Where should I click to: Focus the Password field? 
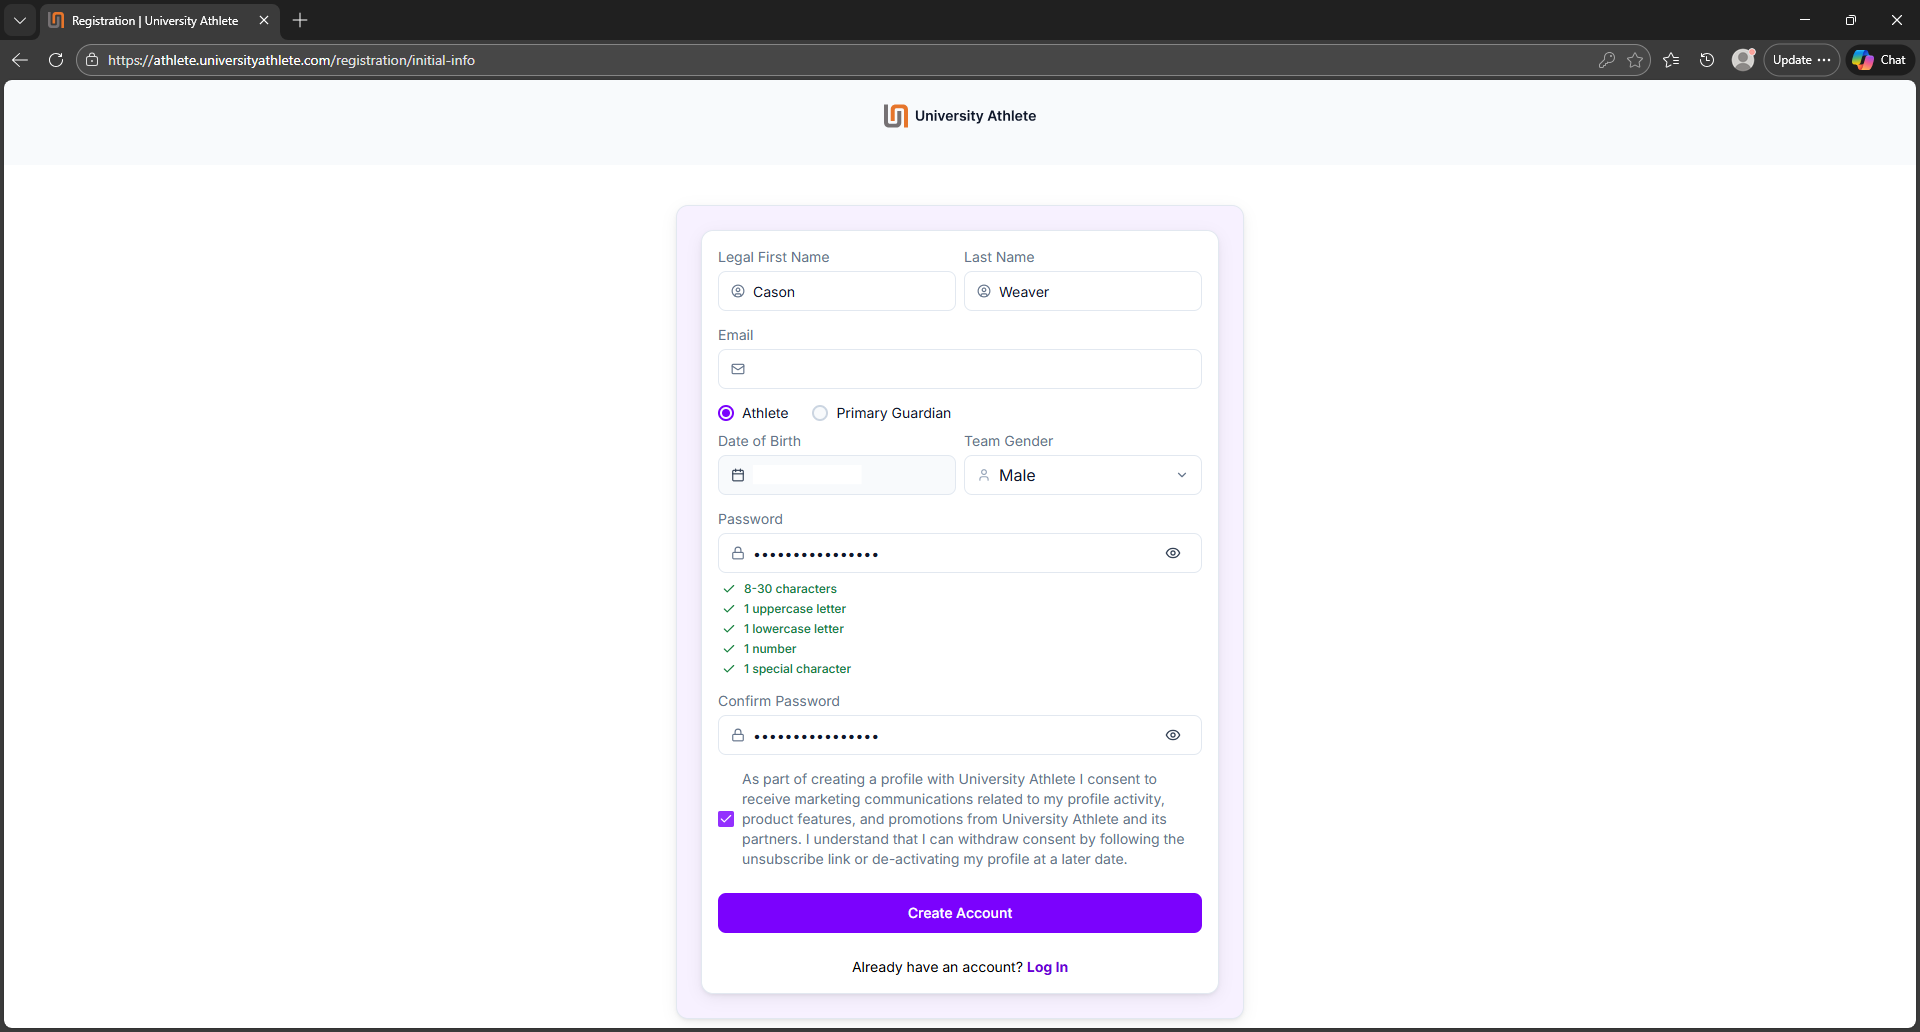click(960, 553)
